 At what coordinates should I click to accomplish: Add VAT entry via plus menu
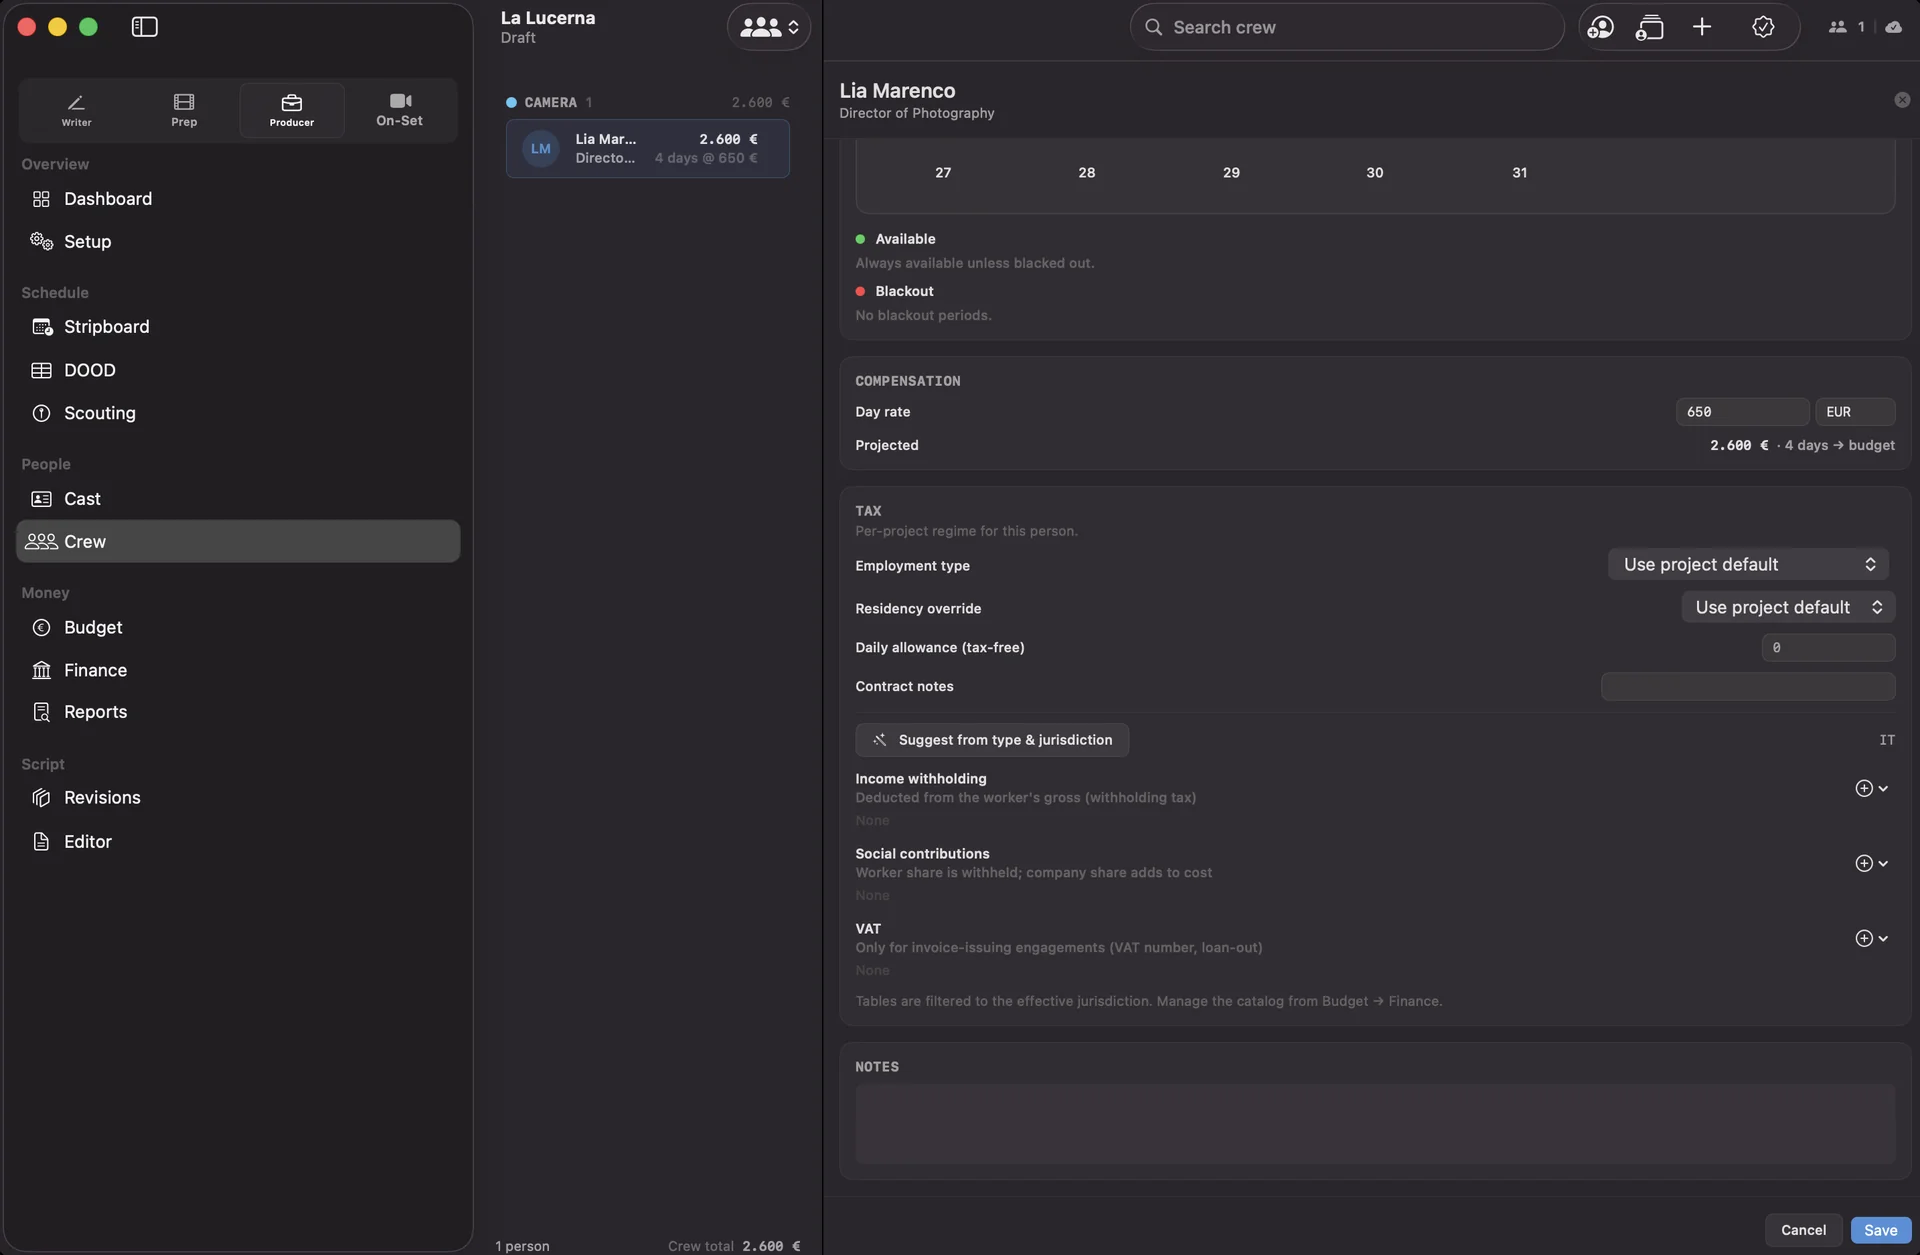pos(1871,938)
